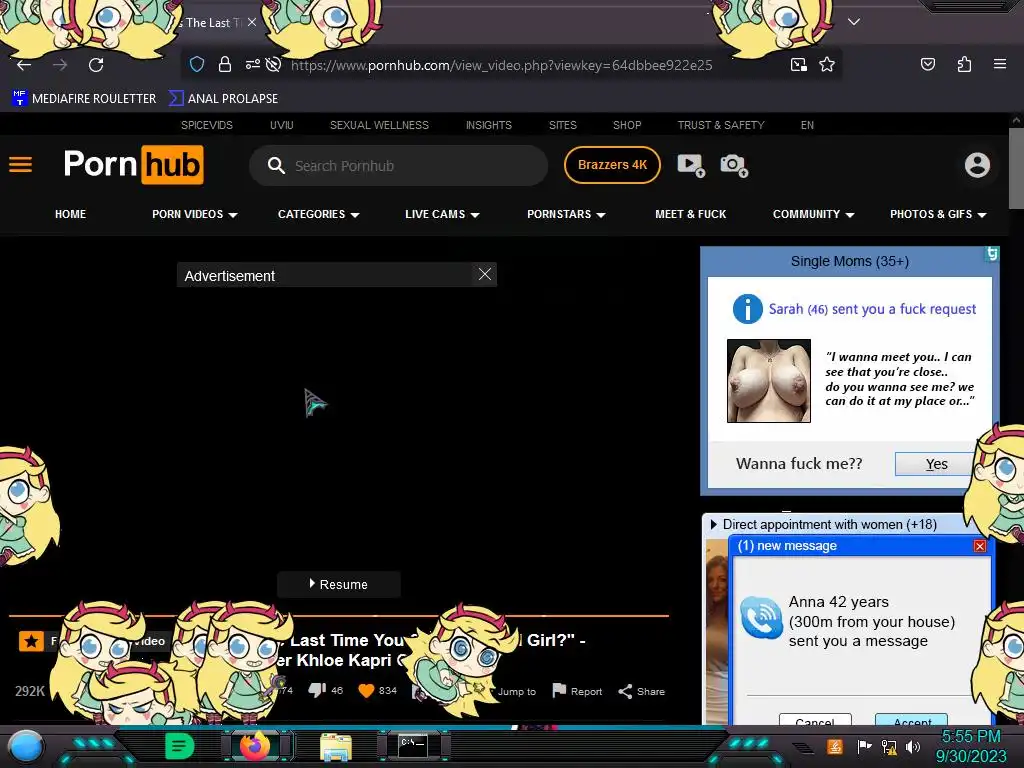Open the site permissions icon in the address bar
Screen dimensions: 1024x768
(x=252, y=65)
